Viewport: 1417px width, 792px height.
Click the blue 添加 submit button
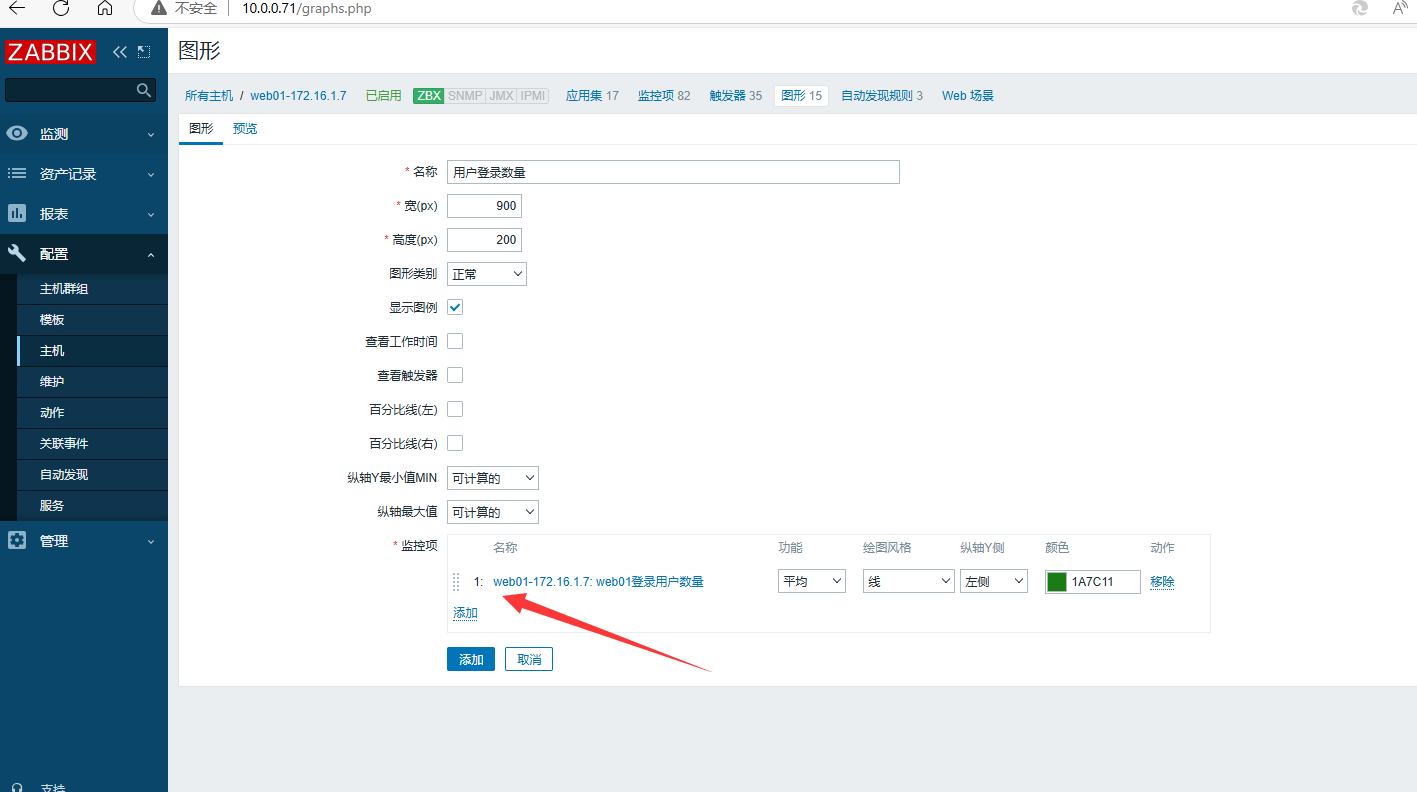pyautogui.click(x=471, y=659)
